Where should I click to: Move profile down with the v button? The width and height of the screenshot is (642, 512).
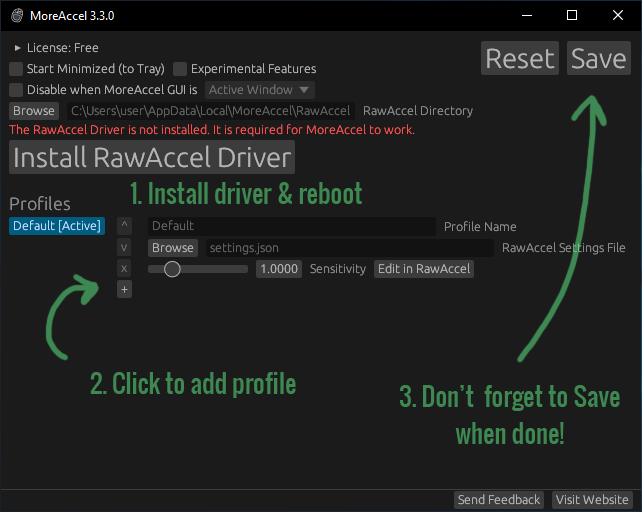pos(124,247)
